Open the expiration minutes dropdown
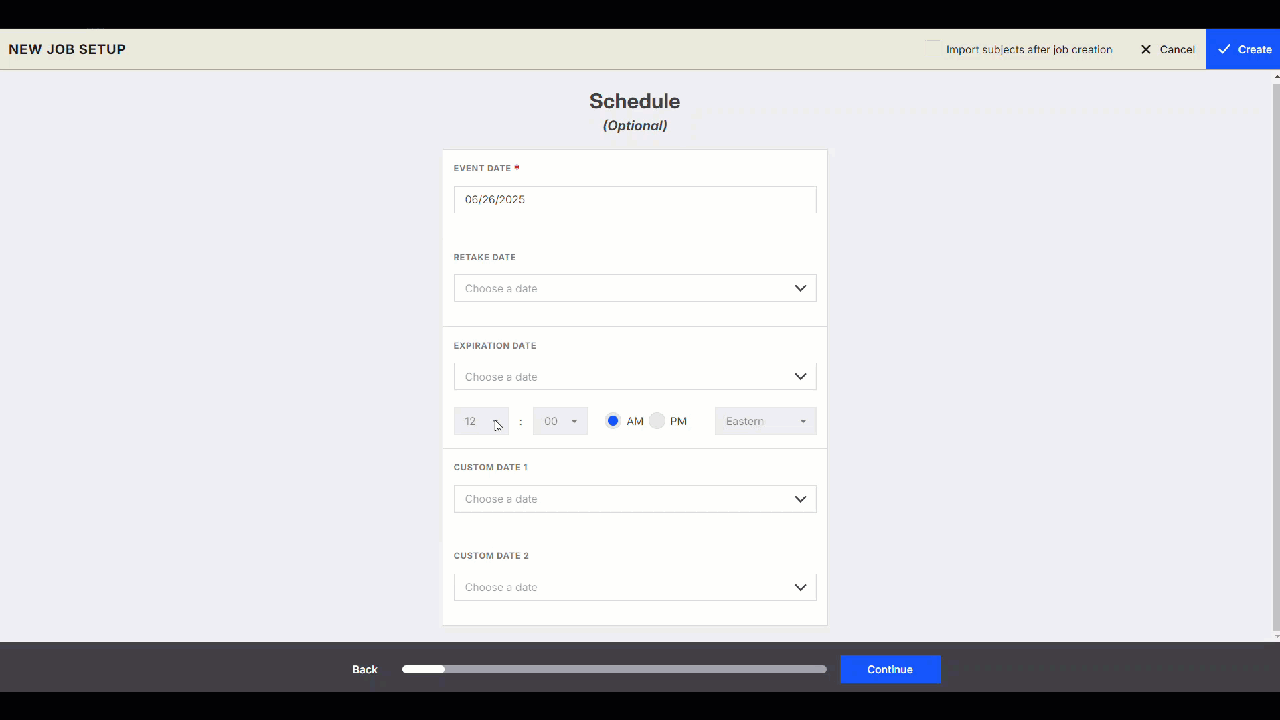 (x=560, y=421)
